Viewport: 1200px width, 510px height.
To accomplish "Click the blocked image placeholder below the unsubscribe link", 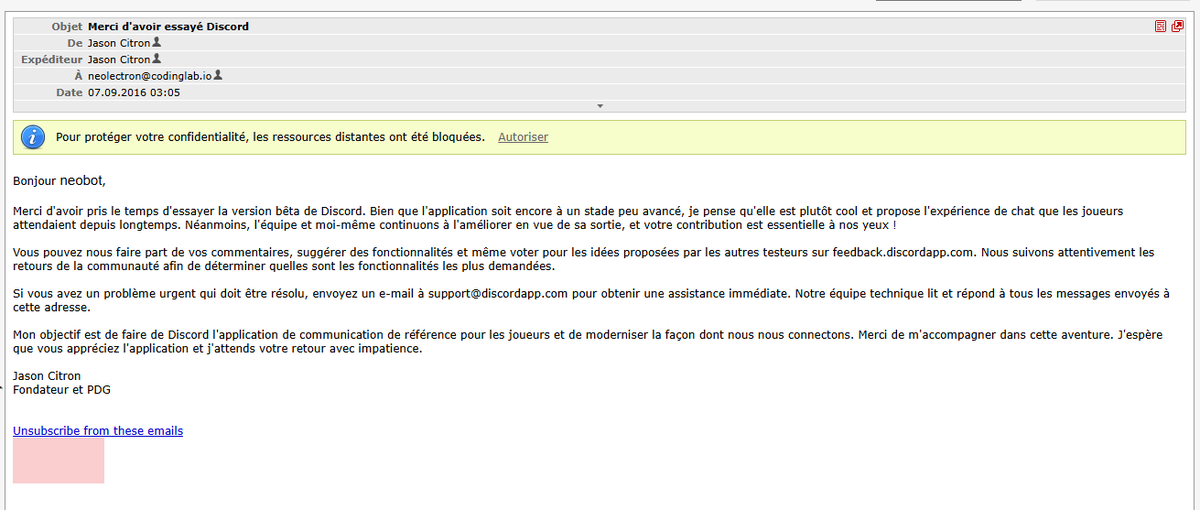I will pyautogui.click(x=58, y=461).
